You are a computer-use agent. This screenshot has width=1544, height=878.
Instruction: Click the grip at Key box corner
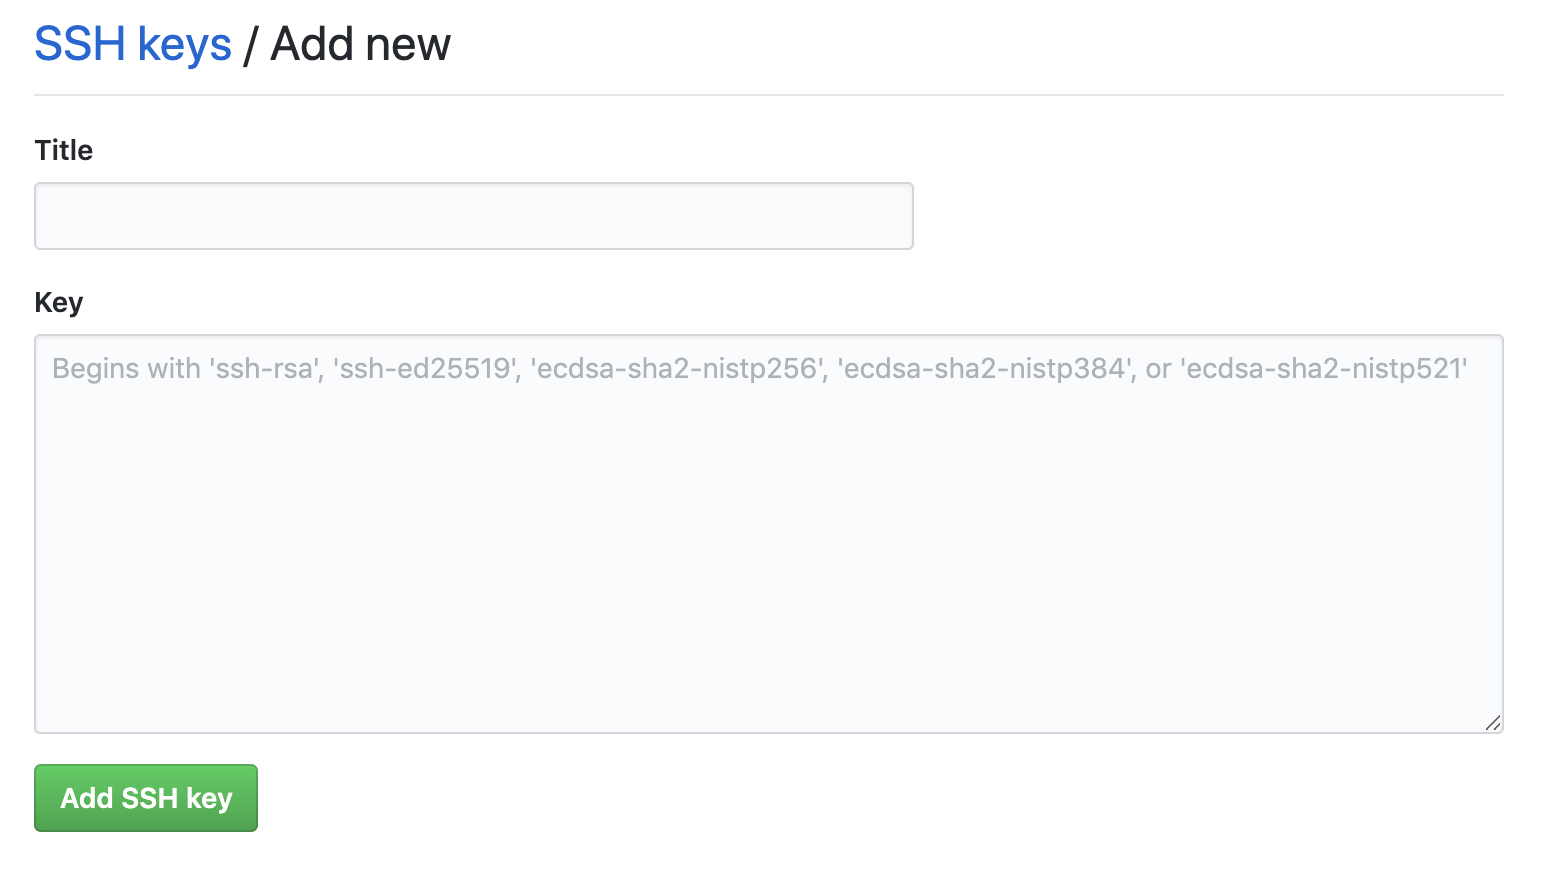(1492, 722)
